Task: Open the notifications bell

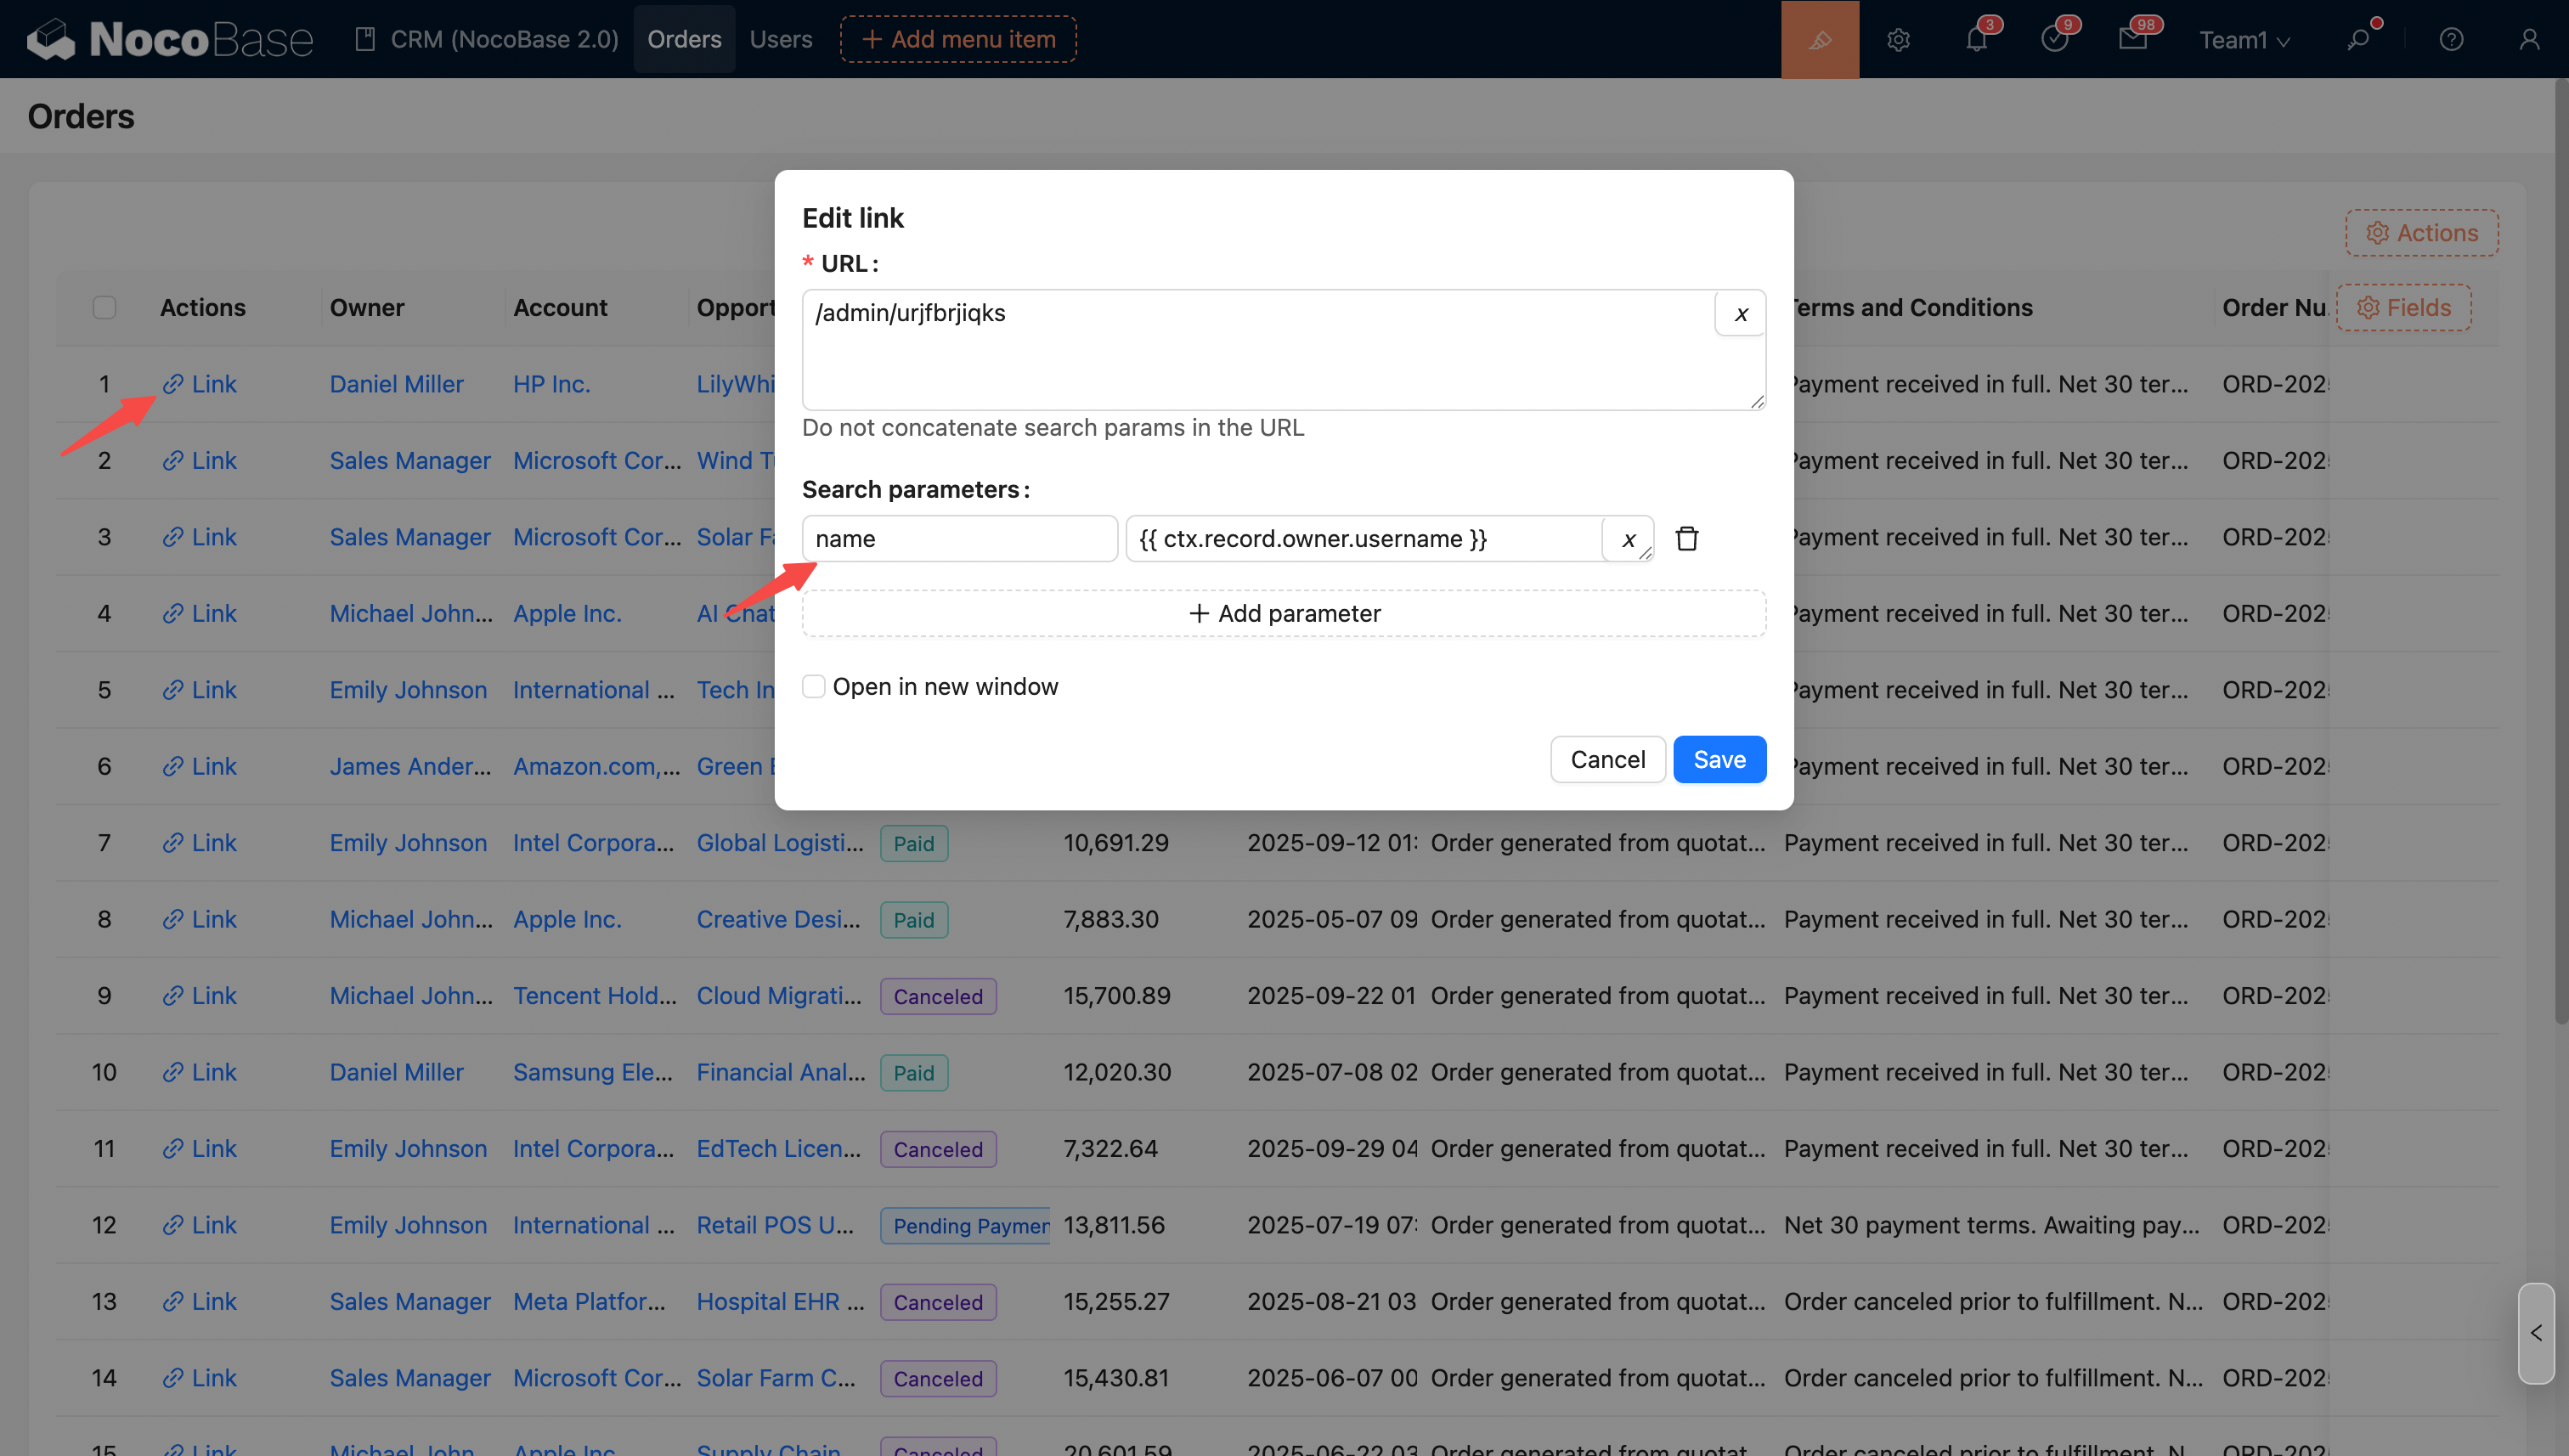Action: tap(1976, 39)
